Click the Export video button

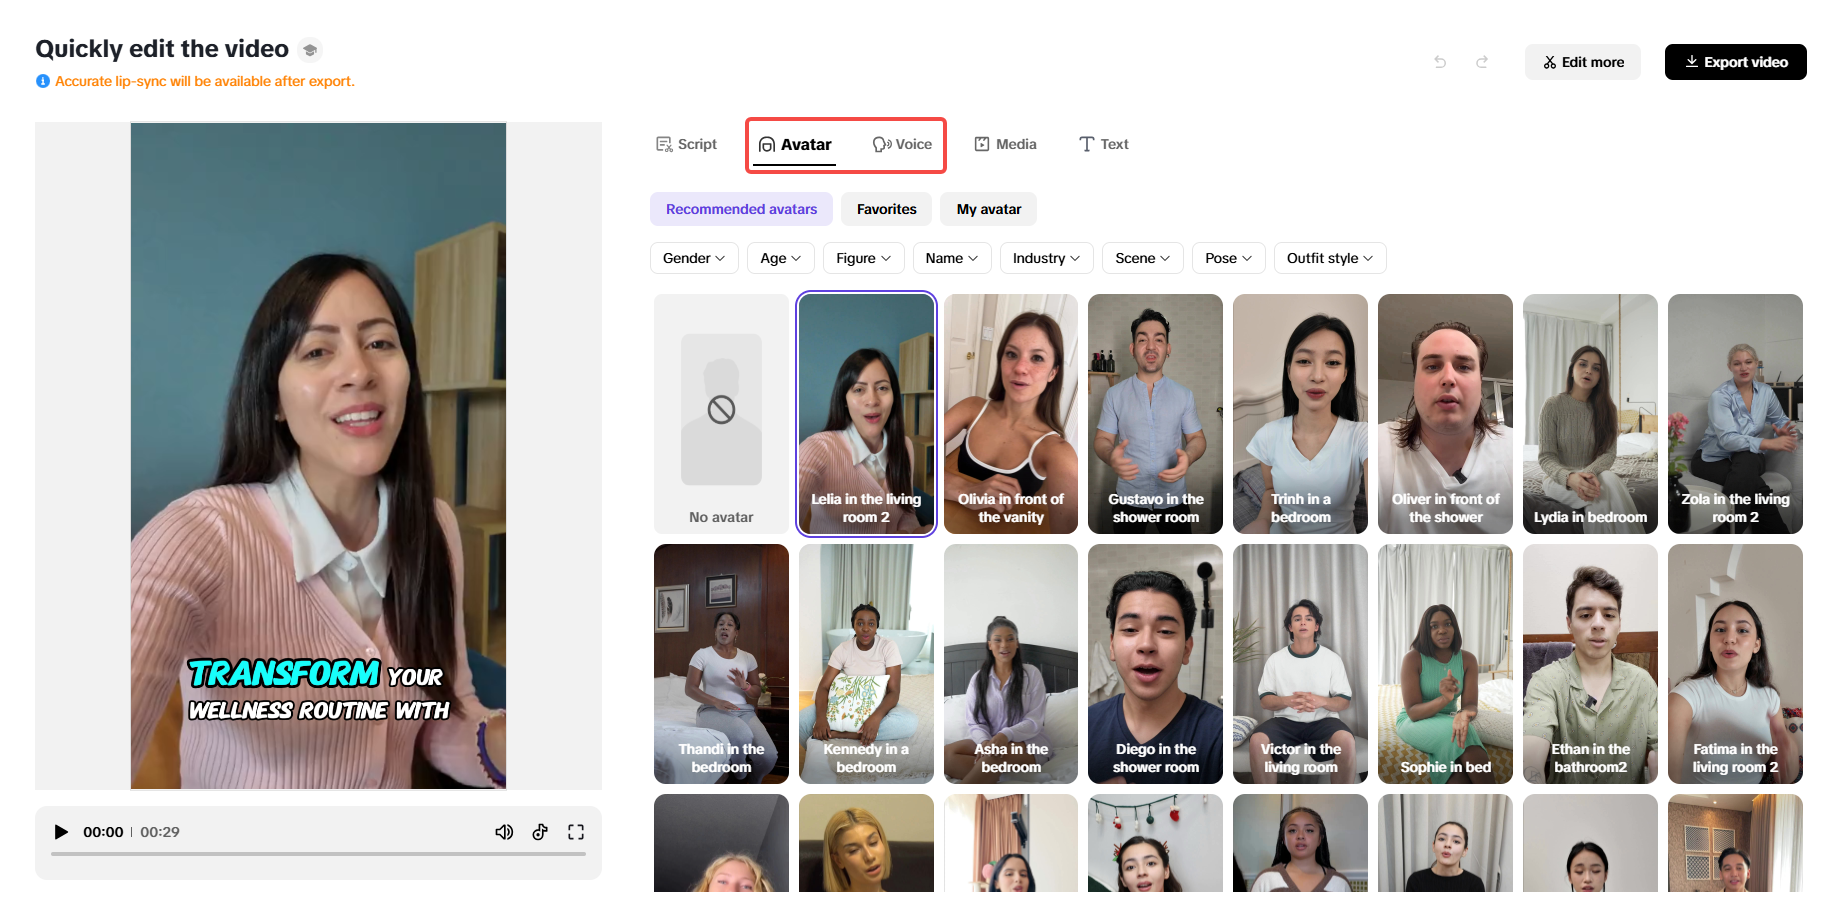[1735, 61]
